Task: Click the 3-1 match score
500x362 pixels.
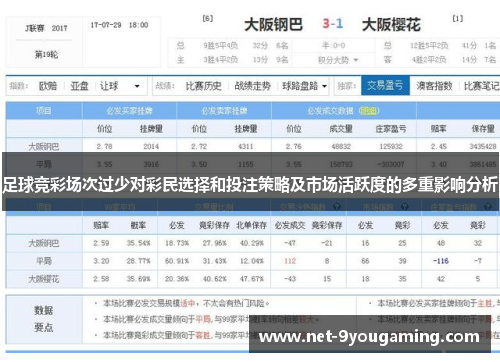Action: coord(333,24)
